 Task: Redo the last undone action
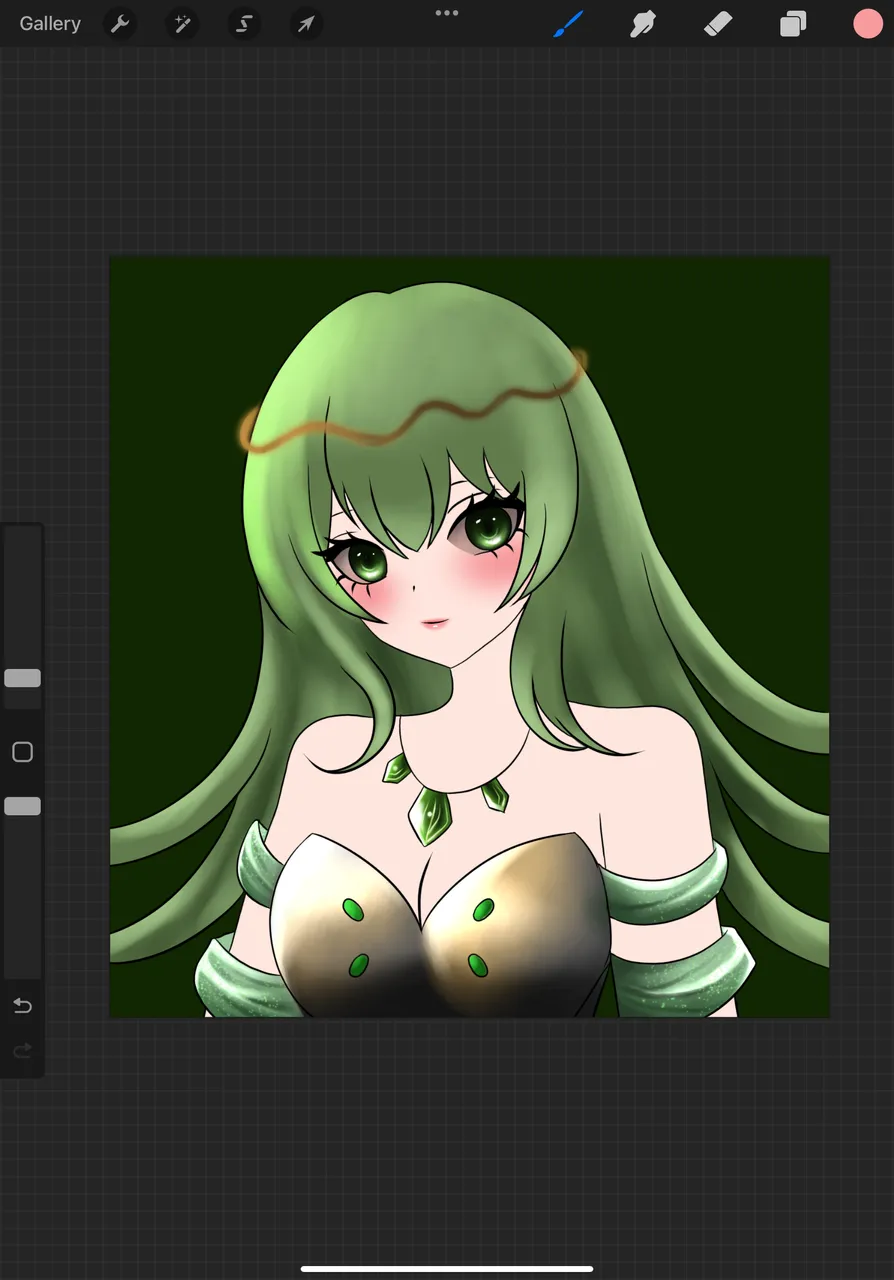[22, 1051]
